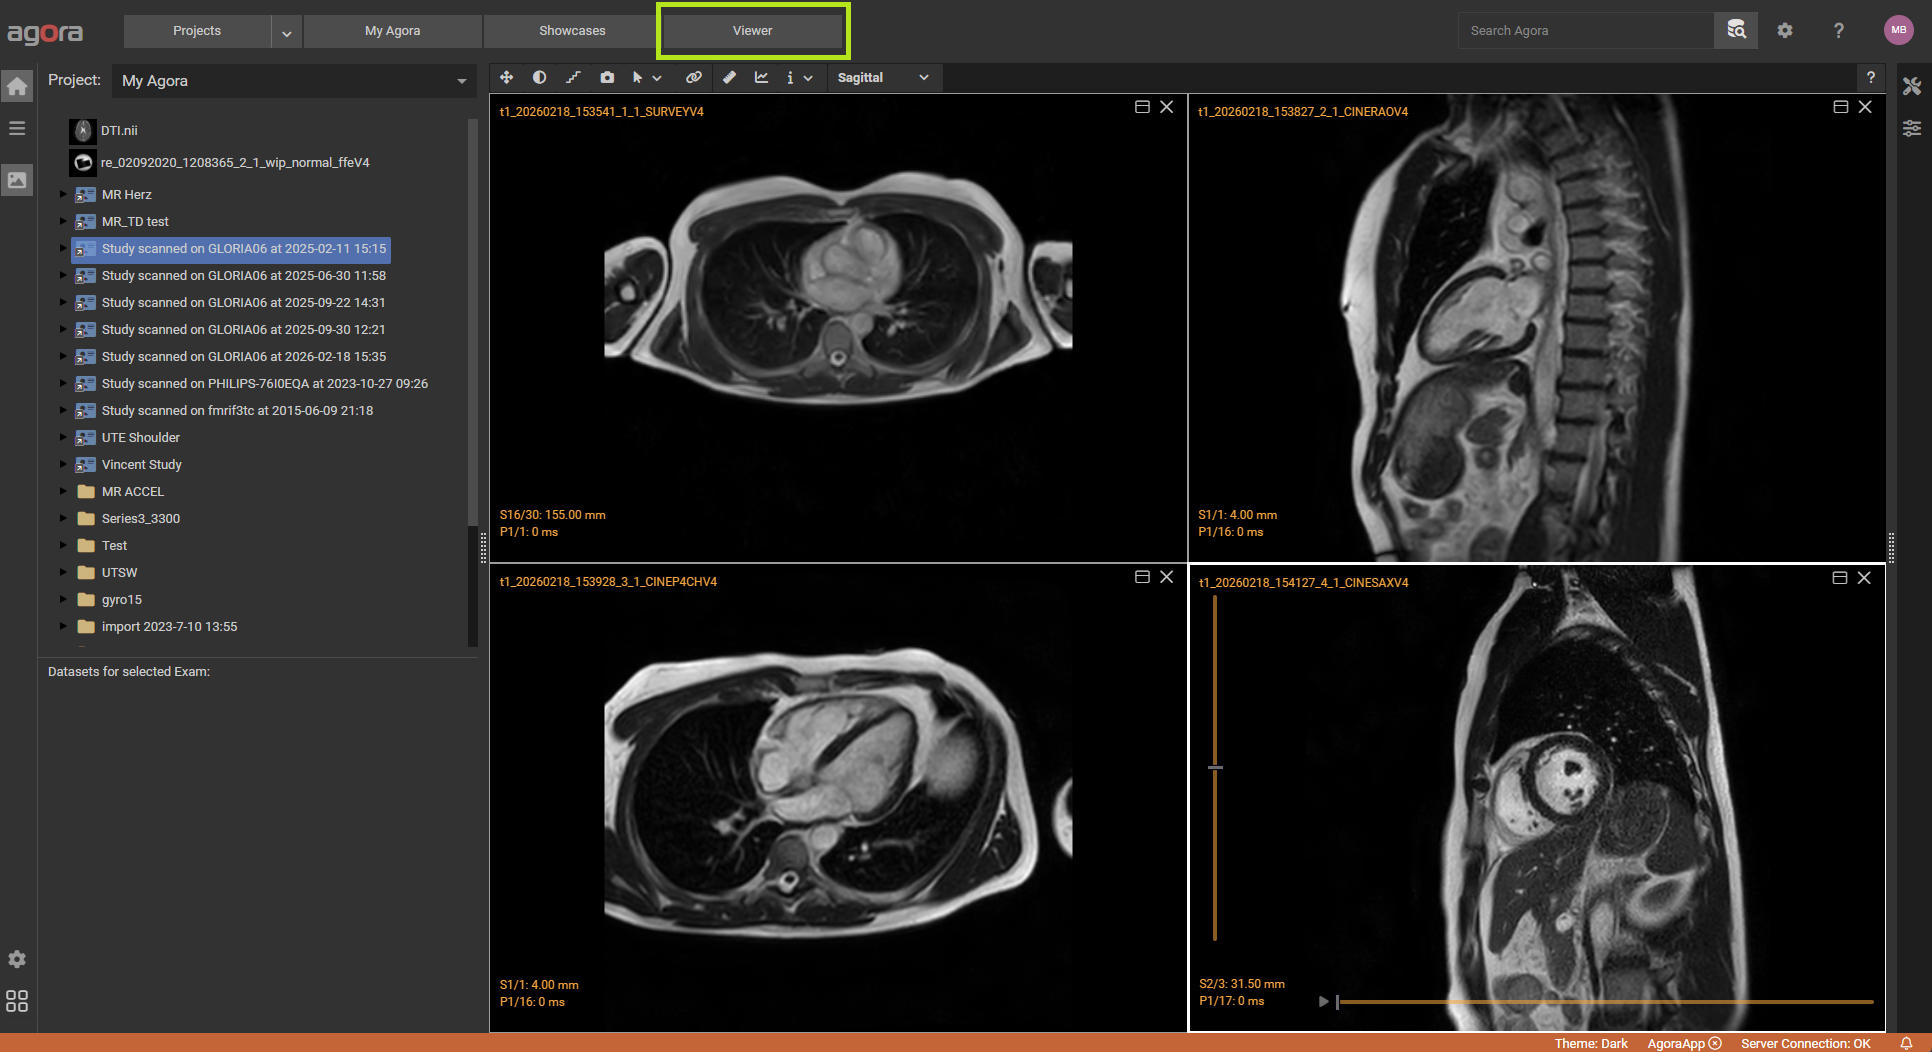
Task: Click the staircase step tool icon
Action: (x=573, y=77)
